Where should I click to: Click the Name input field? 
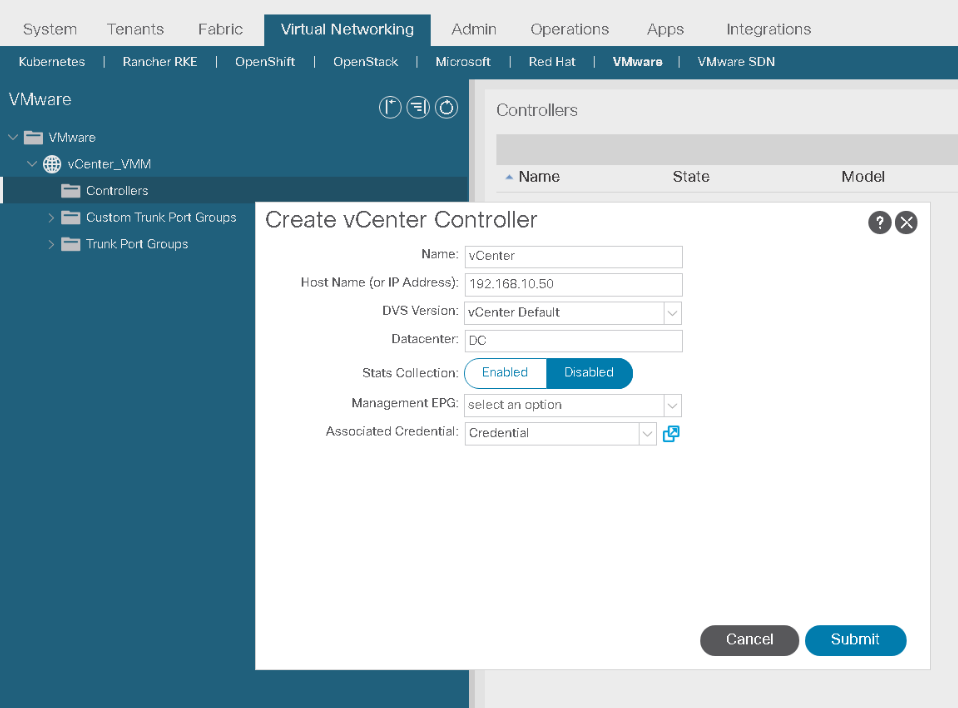point(574,257)
